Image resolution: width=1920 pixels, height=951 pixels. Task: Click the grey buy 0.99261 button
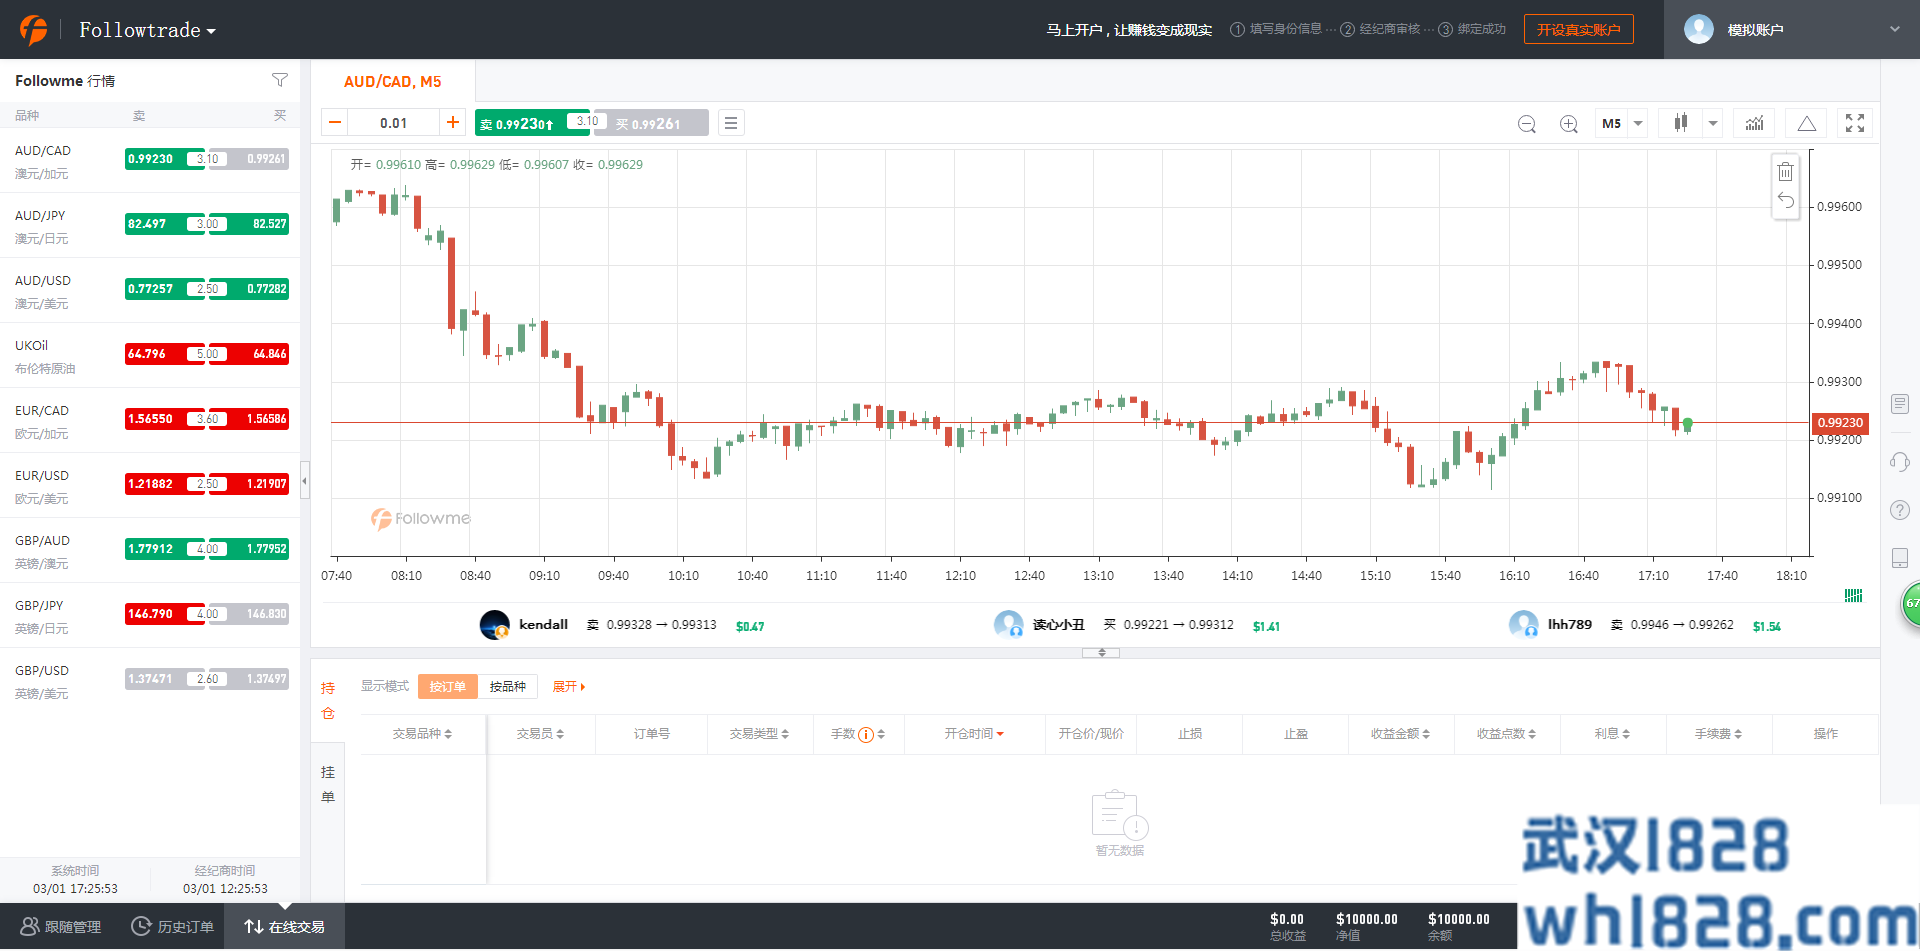pyautogui.click(x=652, y=123)
